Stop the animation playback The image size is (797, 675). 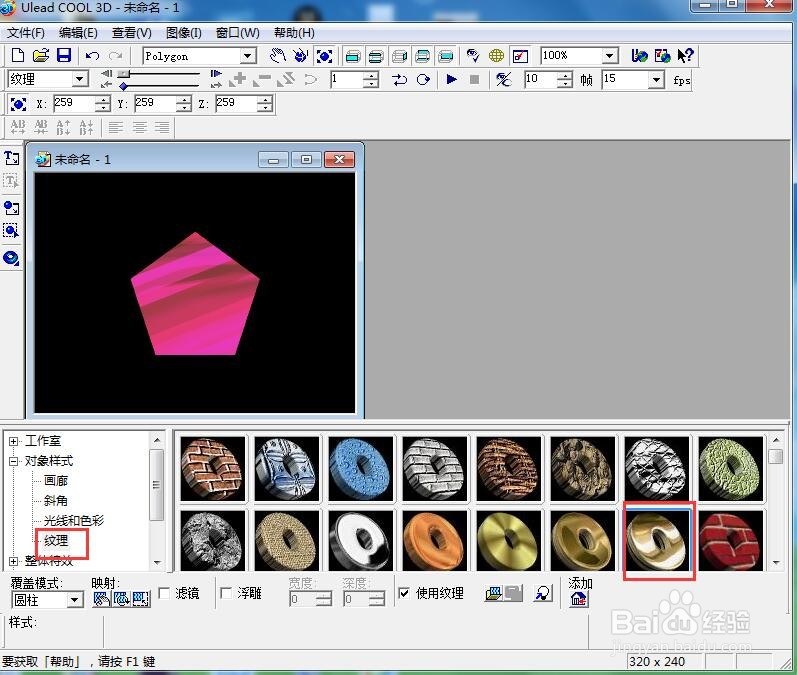[x=474, y=79]
